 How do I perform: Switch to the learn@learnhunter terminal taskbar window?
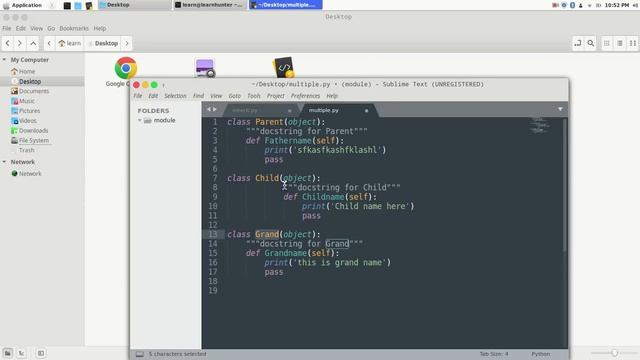click(x=210, y=5)
